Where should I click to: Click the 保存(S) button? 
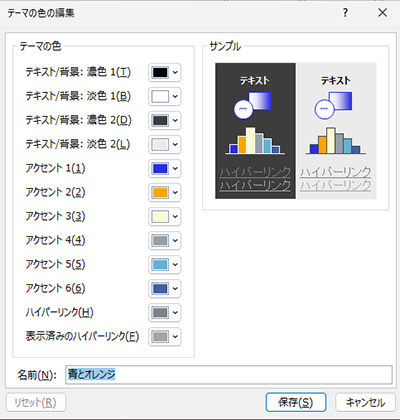tap(296, 402)
